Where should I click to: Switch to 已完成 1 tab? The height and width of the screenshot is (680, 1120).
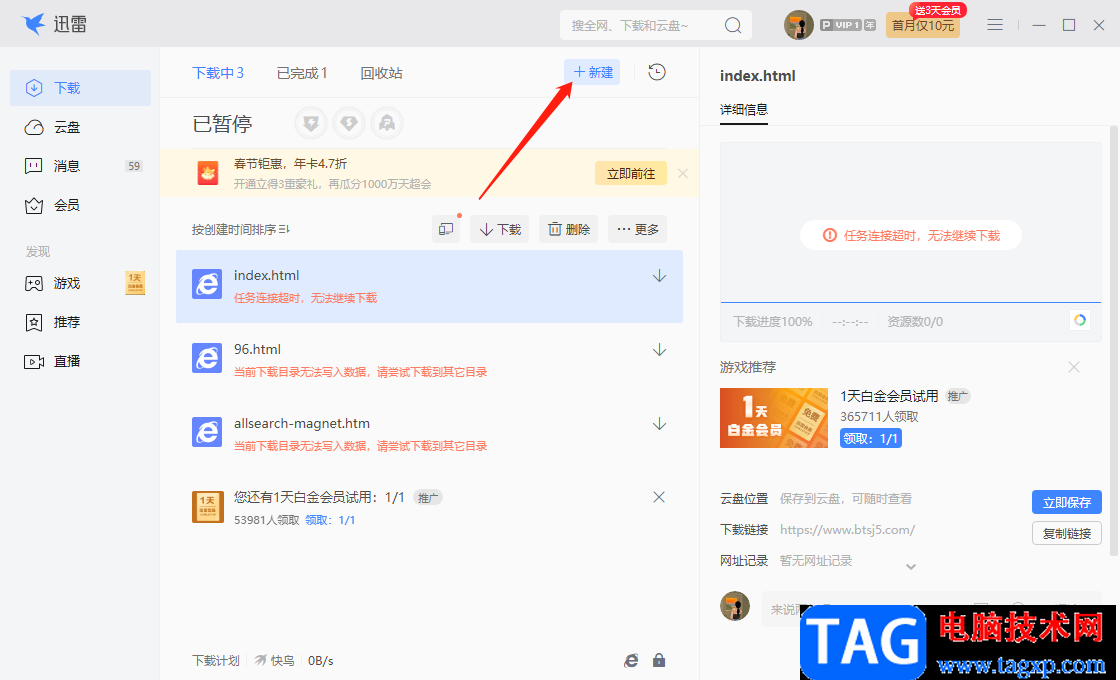pos(301,73)
